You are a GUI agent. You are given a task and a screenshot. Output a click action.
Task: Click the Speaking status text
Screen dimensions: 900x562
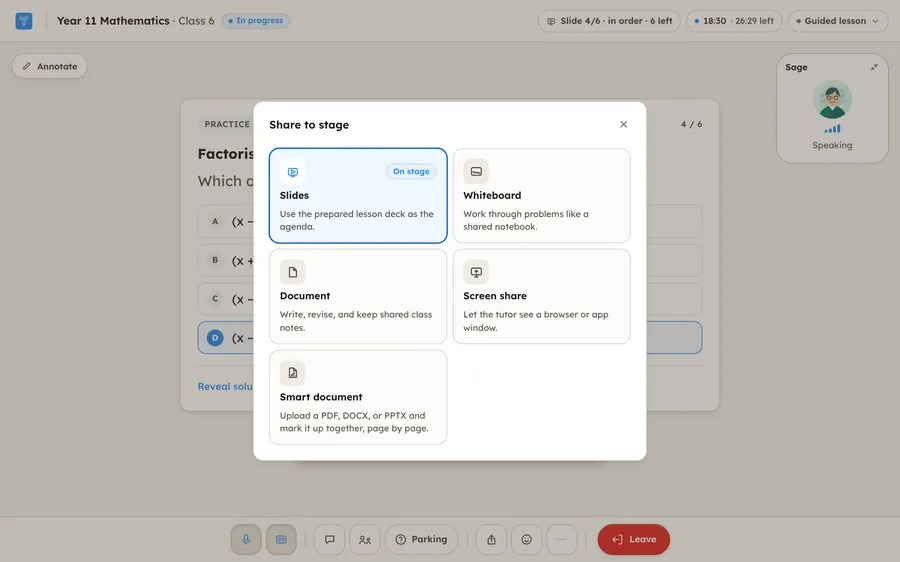click(x=832, y=145)
